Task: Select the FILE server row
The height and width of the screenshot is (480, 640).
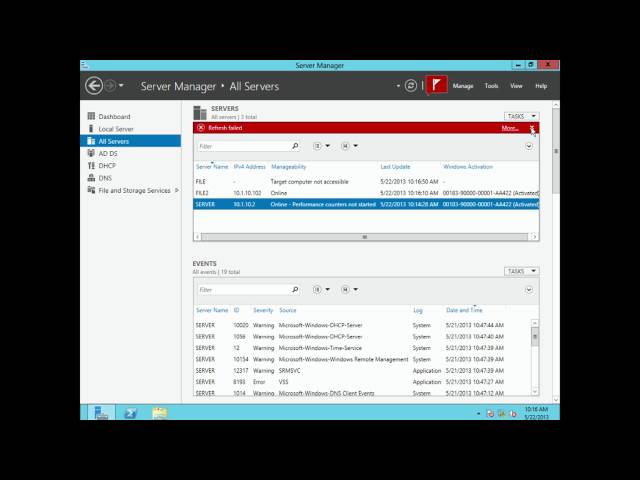Action: coord(366,182)
